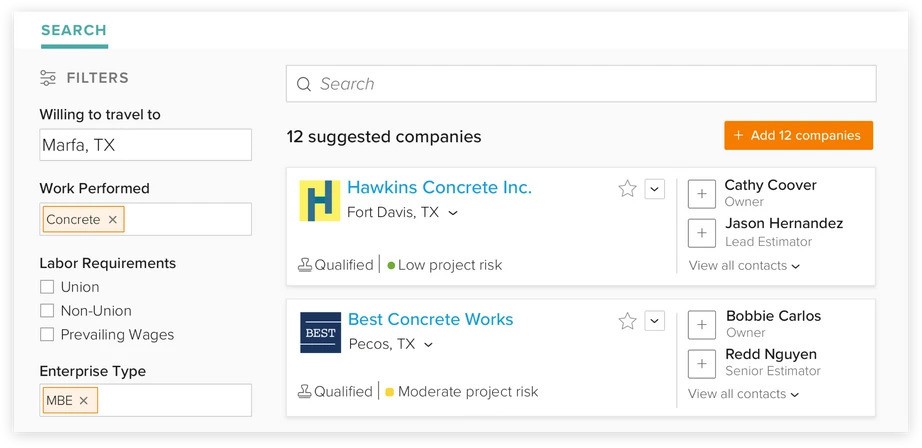Click the company Search input field
This screenshot has width=922, height=448.
[x=580, y=84]
